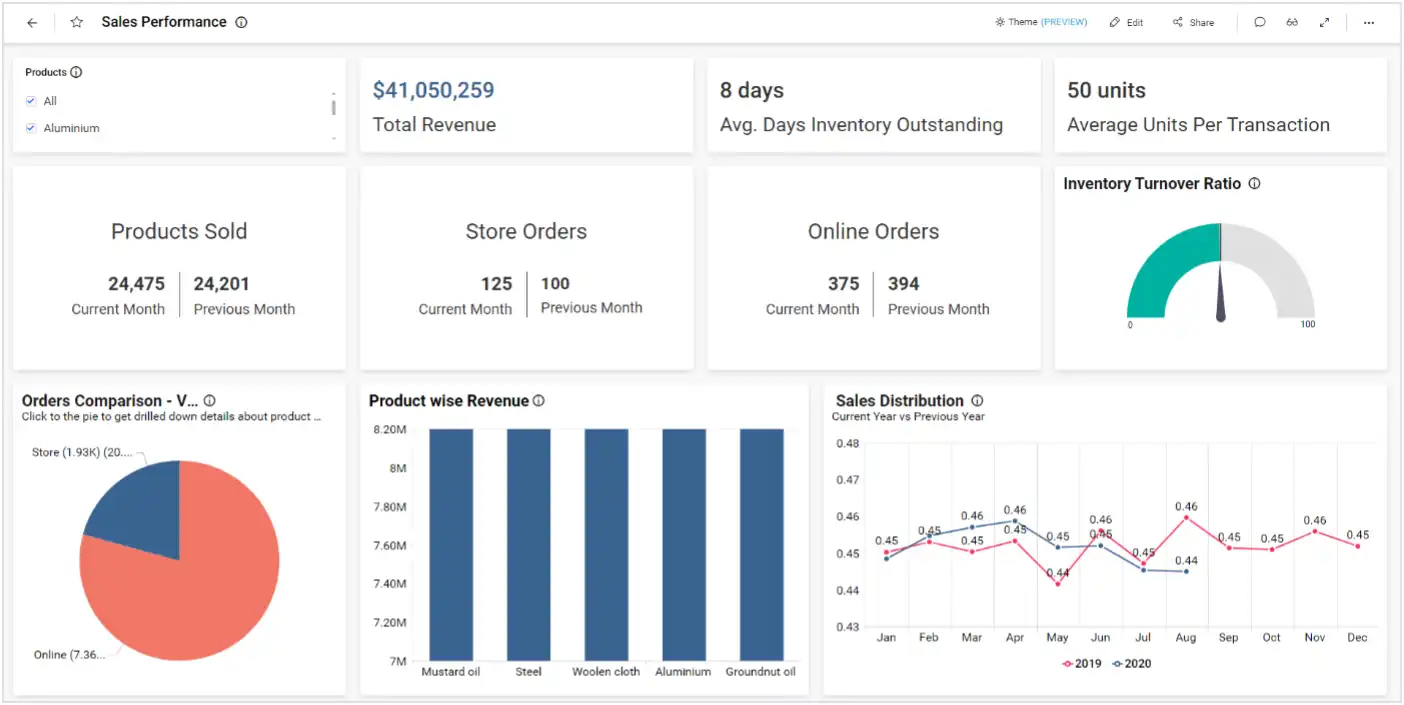Click the Share button
Viewport: 1404px width, 705px height.
[x=1192, y=21]
